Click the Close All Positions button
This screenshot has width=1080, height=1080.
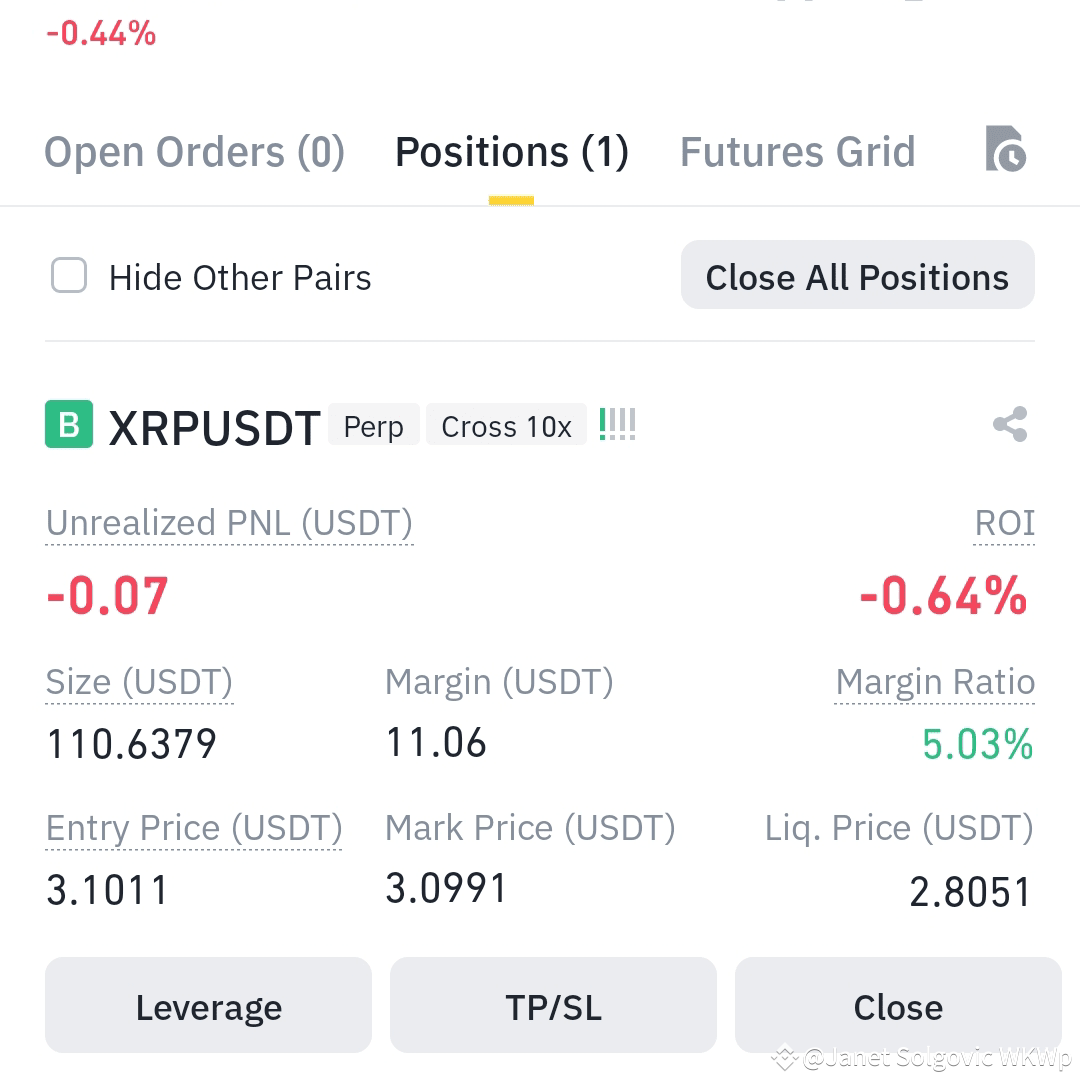click(858, 275)
